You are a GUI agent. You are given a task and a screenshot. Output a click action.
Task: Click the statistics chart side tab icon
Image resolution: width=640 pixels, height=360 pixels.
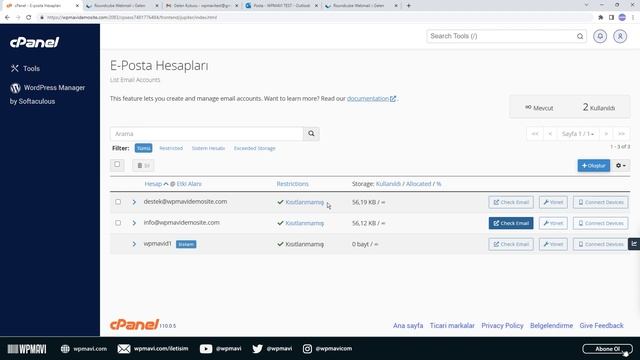(x=634, y=244)
